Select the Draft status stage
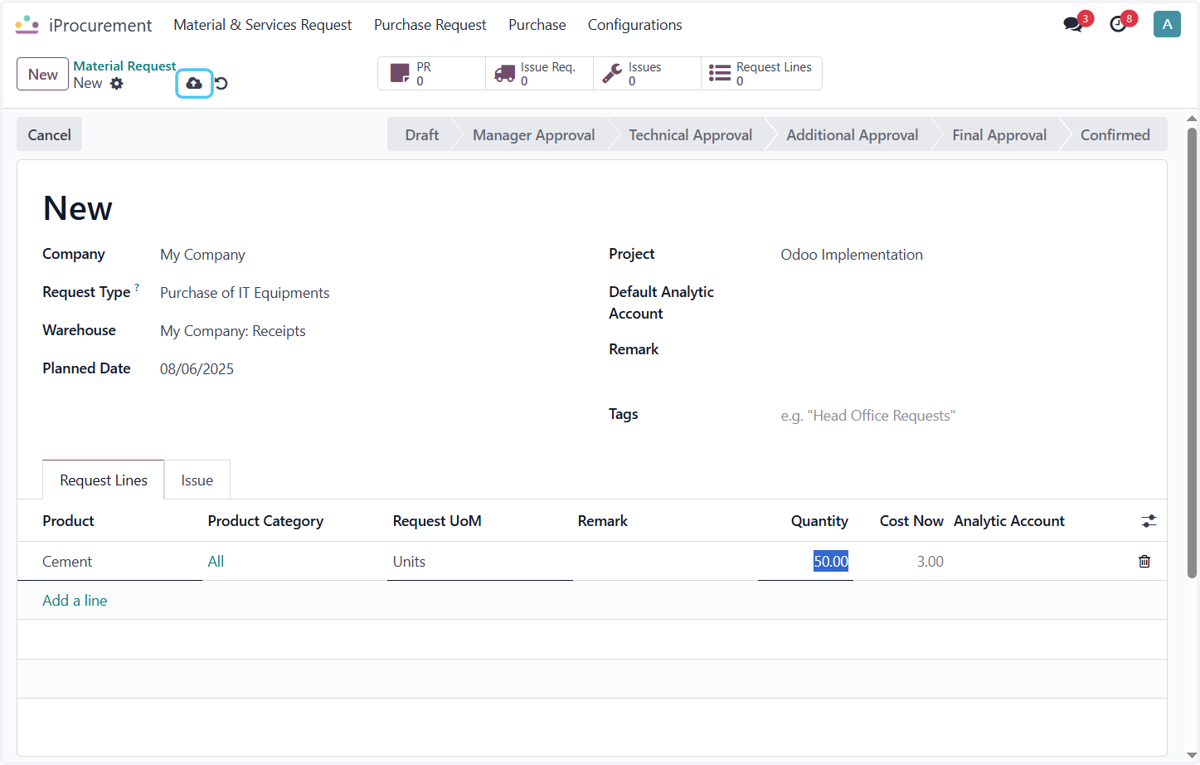This screenshot has height=765, width=1200. click(421, 135)
